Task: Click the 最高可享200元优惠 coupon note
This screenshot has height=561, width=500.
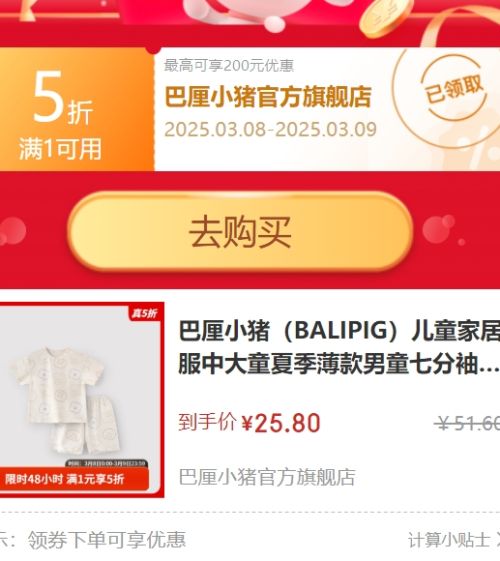Action: coord(229,65)
